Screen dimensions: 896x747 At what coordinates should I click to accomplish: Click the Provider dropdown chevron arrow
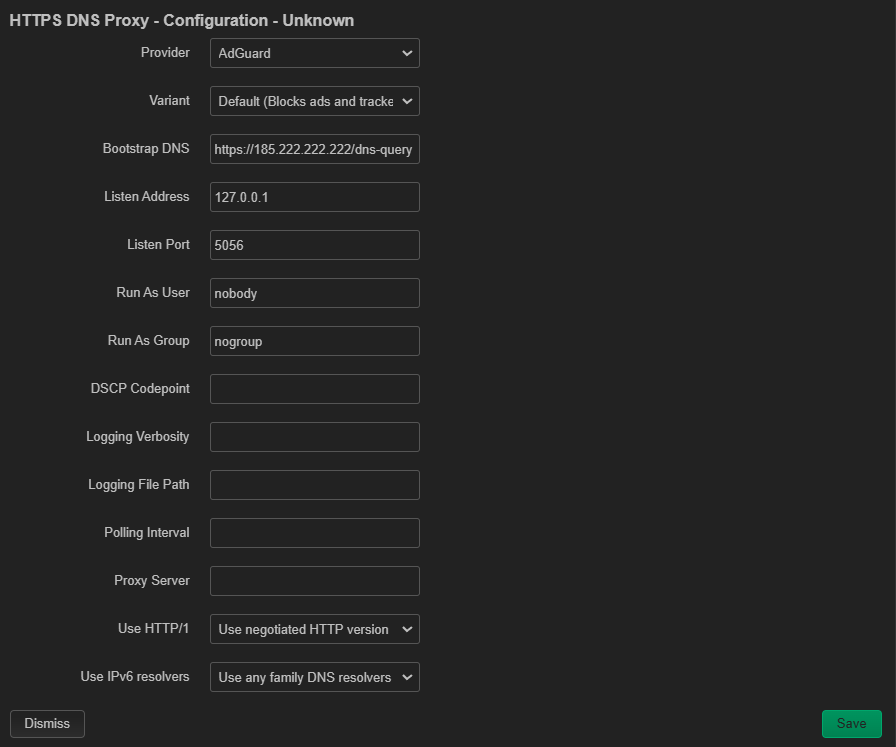click(x=407, y=53)
